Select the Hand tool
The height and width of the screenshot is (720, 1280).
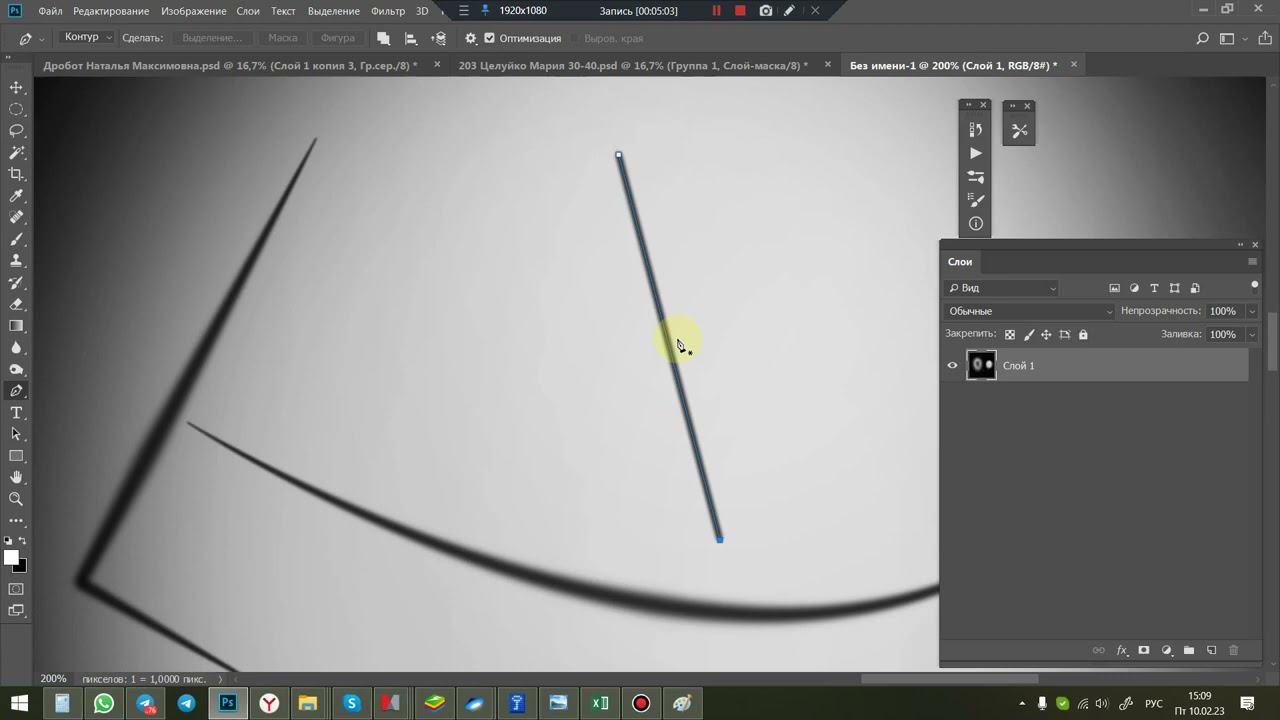(x=17, y=478)
